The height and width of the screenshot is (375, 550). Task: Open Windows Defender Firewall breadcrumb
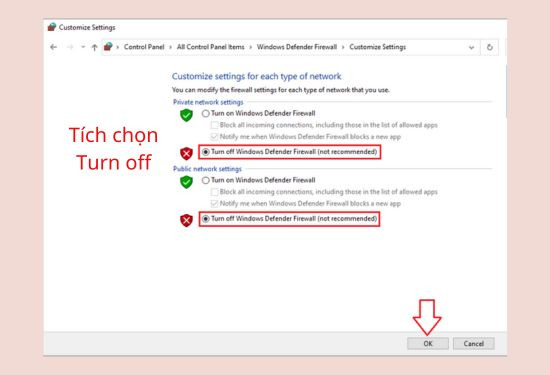point(297,47)
